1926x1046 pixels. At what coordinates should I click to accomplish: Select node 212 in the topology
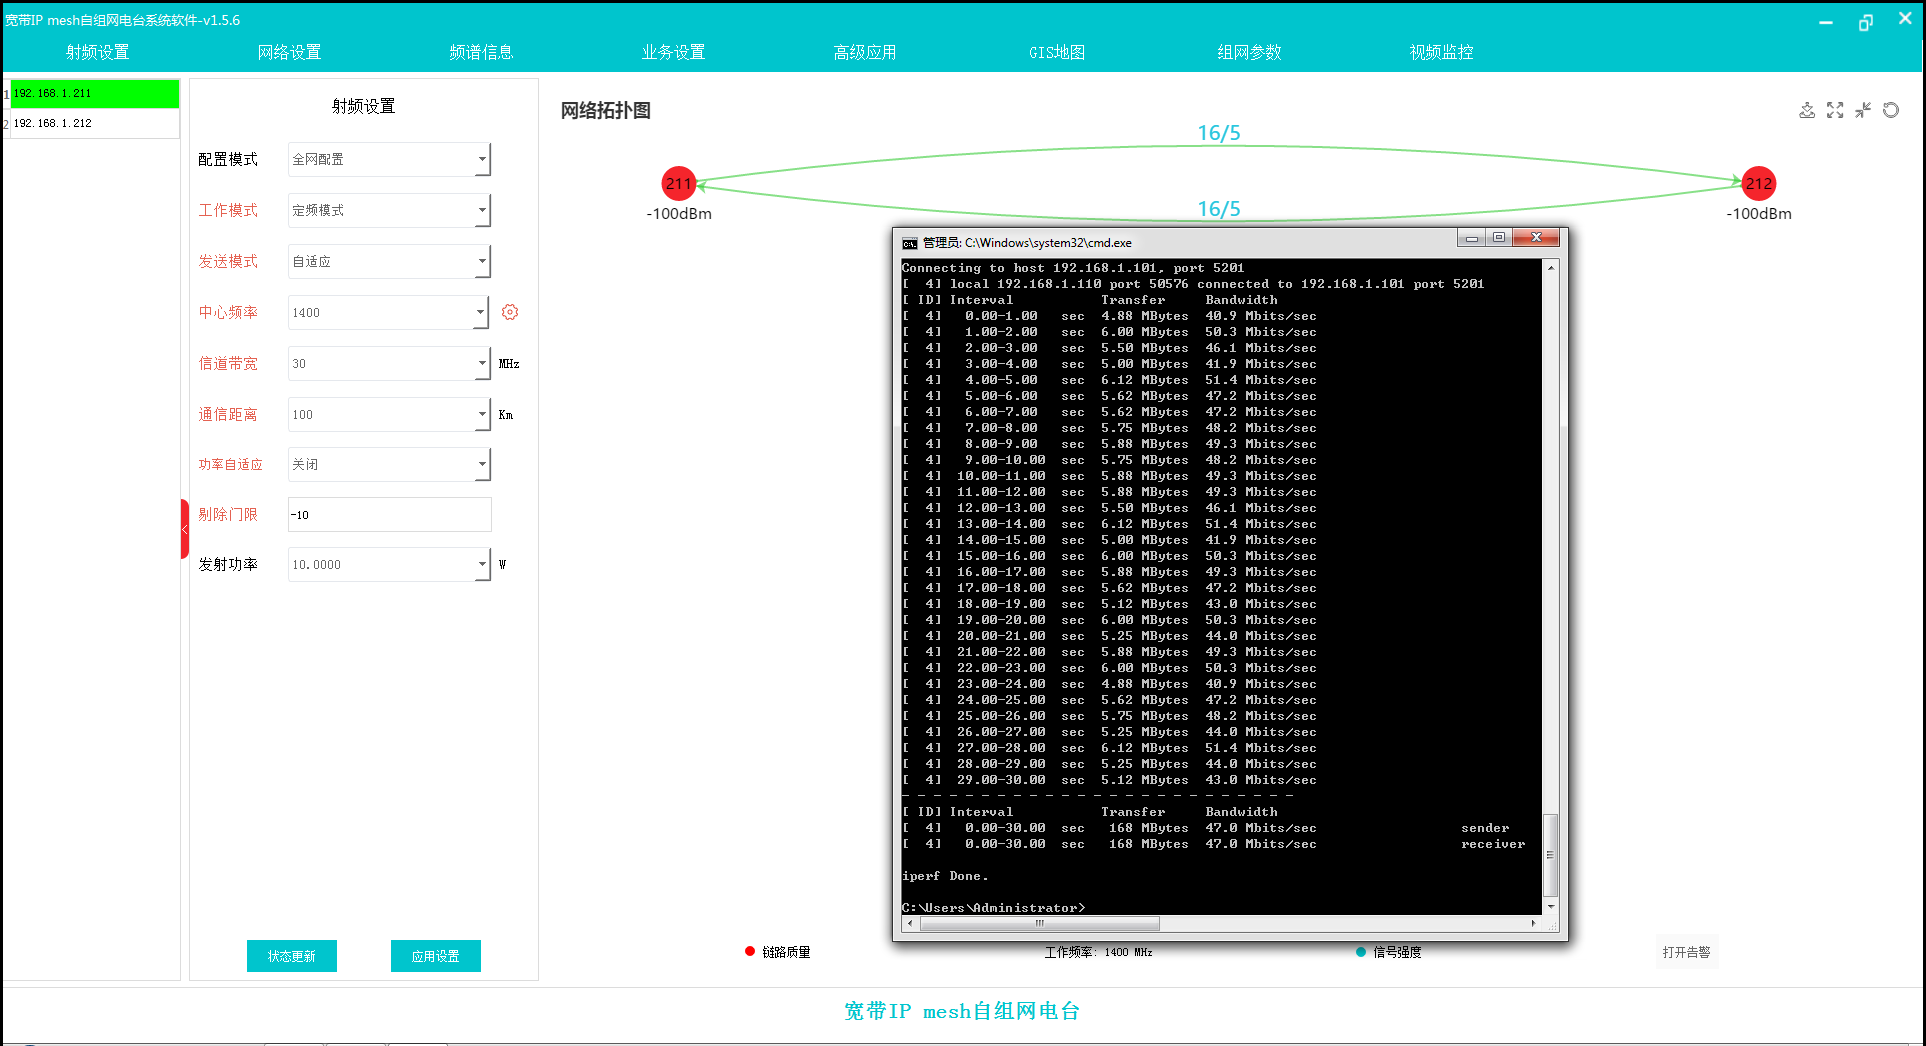pos(1758,184)
